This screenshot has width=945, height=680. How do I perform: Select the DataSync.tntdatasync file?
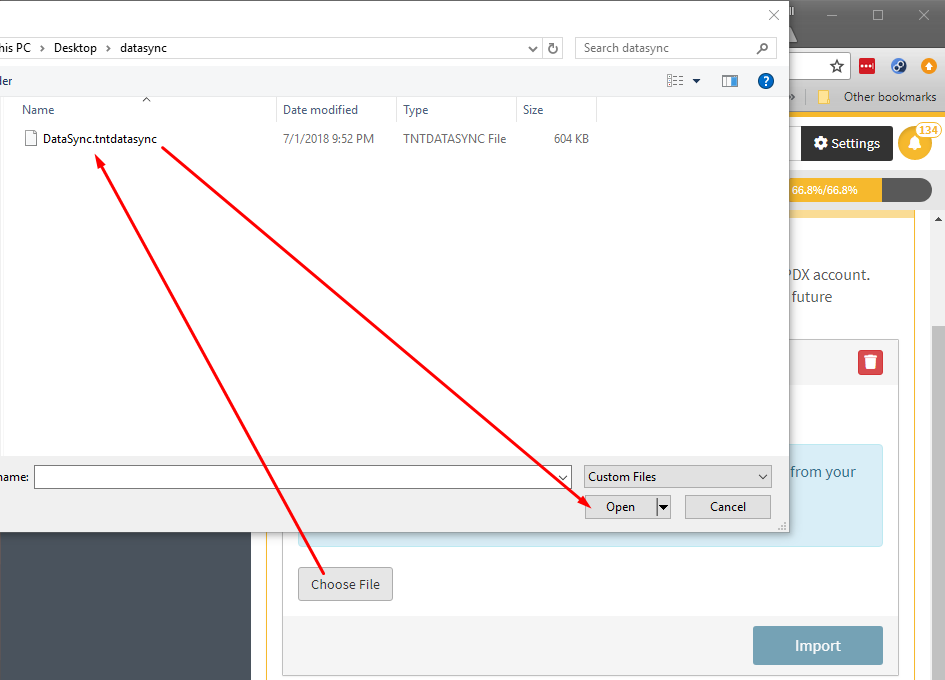[99, 139]
